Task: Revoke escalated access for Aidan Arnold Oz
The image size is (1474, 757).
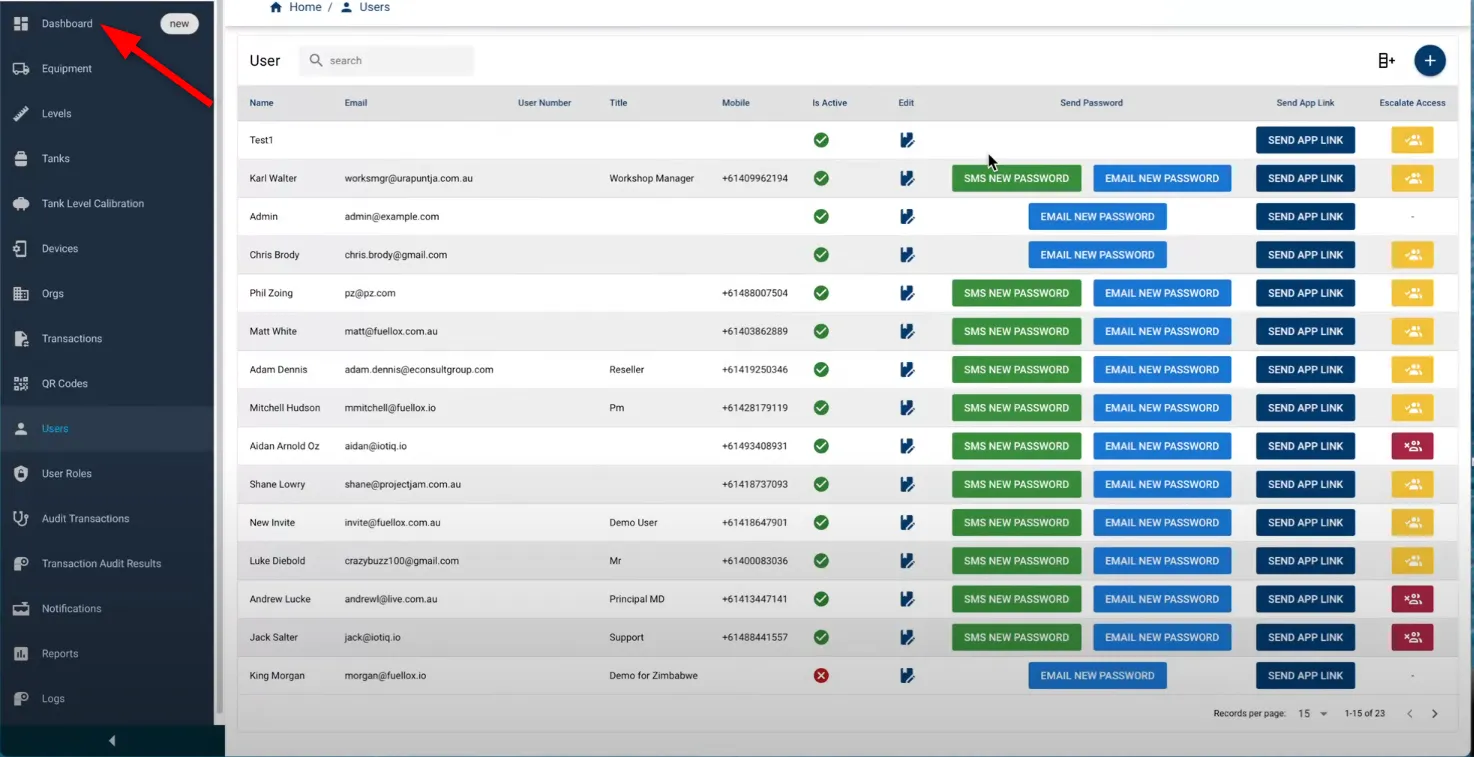Action: pos(1412,446)
